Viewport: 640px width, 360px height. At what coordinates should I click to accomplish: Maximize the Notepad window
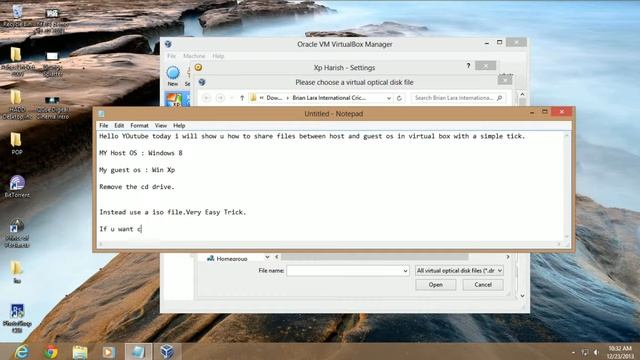point(545,112)
